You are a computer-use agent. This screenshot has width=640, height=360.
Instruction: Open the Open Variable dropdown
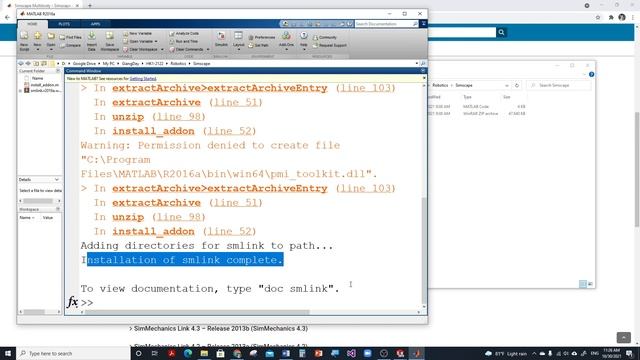(x=156, y=41)
